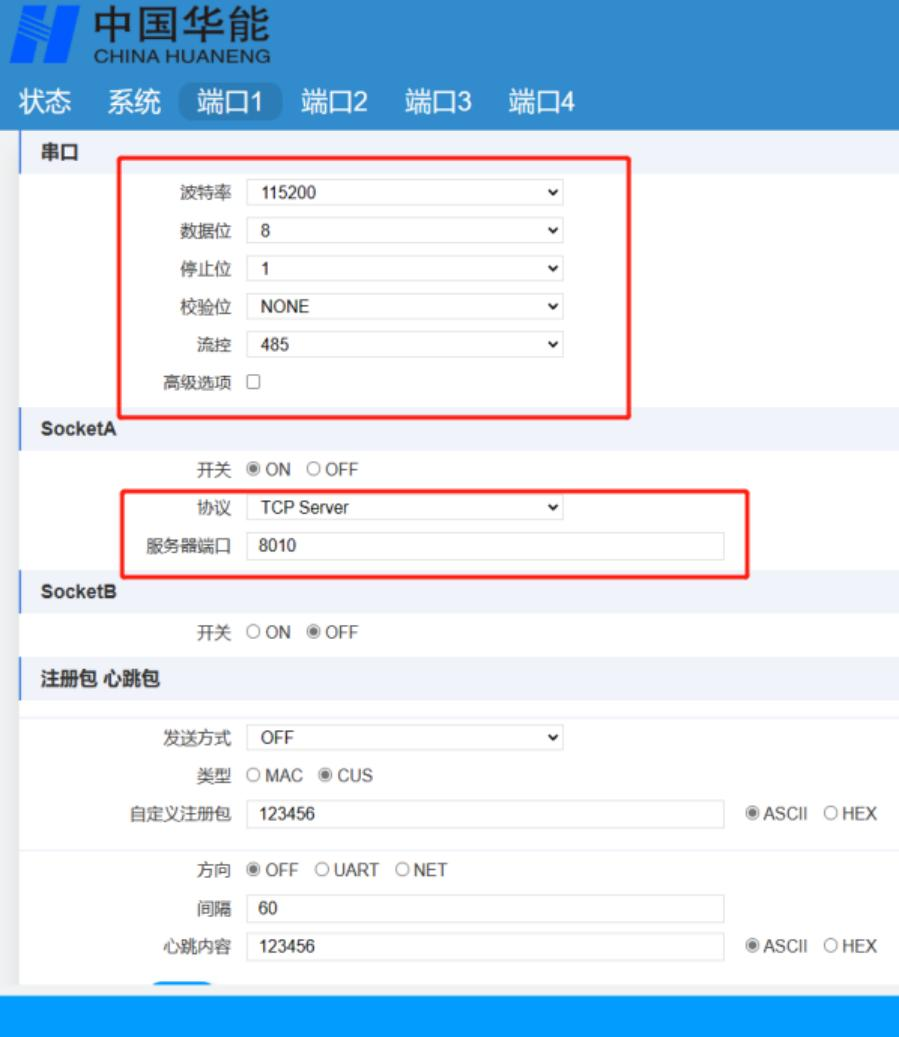Select HEX for 心跳内容 format
This screenshot has height=1037, width=899.
[831, 946]
